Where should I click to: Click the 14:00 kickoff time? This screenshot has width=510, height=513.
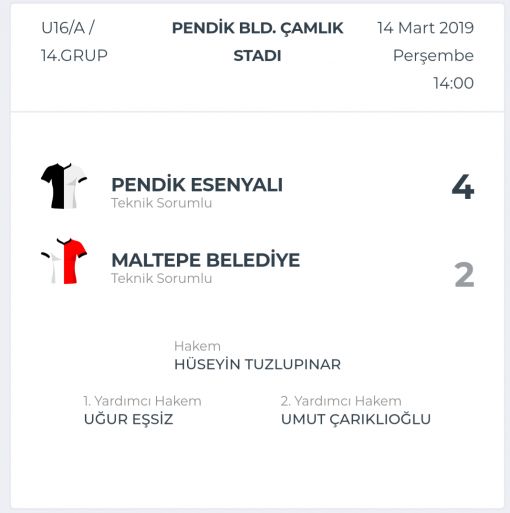tap(453, 83)
